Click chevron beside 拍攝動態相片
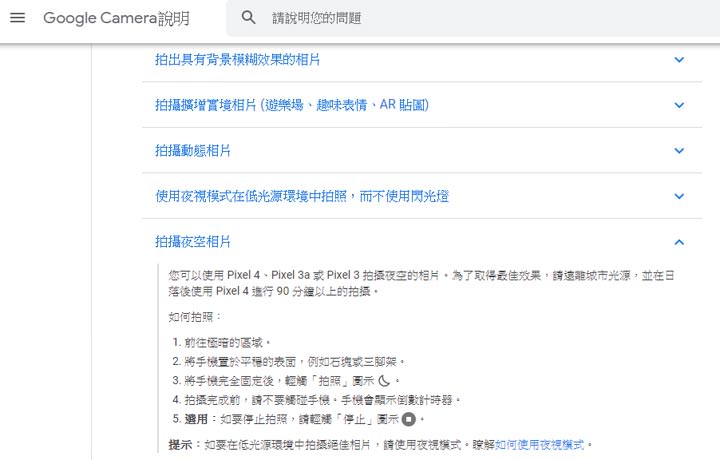The image size is (720, 460). click(679, 151)
